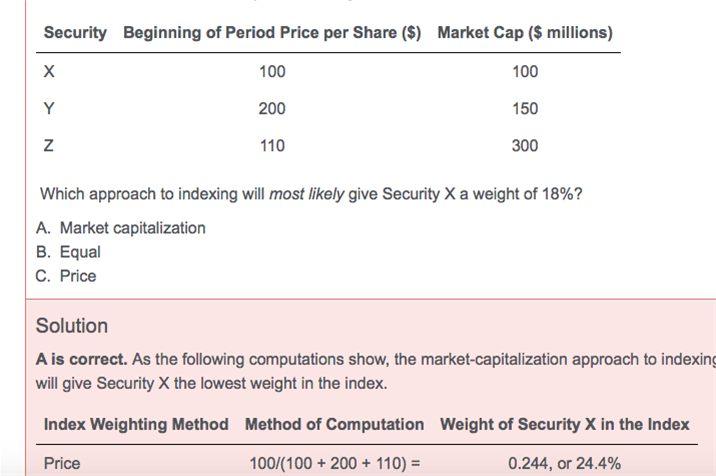Screen dimensions: 716x476
Task: Click the Index Weighting Method header
Action: 136,424
